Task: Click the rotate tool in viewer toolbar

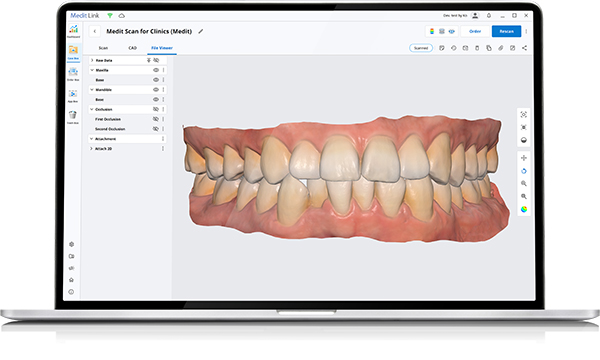Action: [x=524, y=171]
